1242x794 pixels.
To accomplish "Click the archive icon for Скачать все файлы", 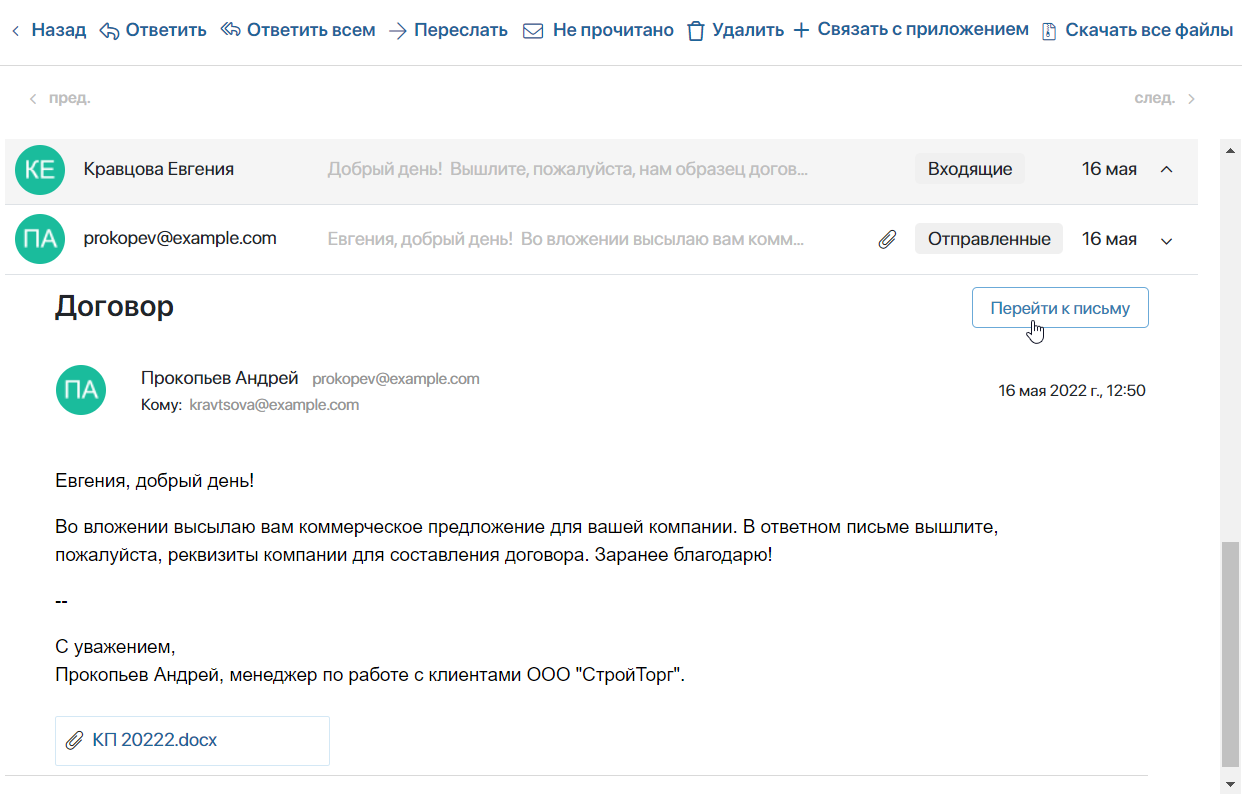I will pyautogui.click(x=1049, y=31).
